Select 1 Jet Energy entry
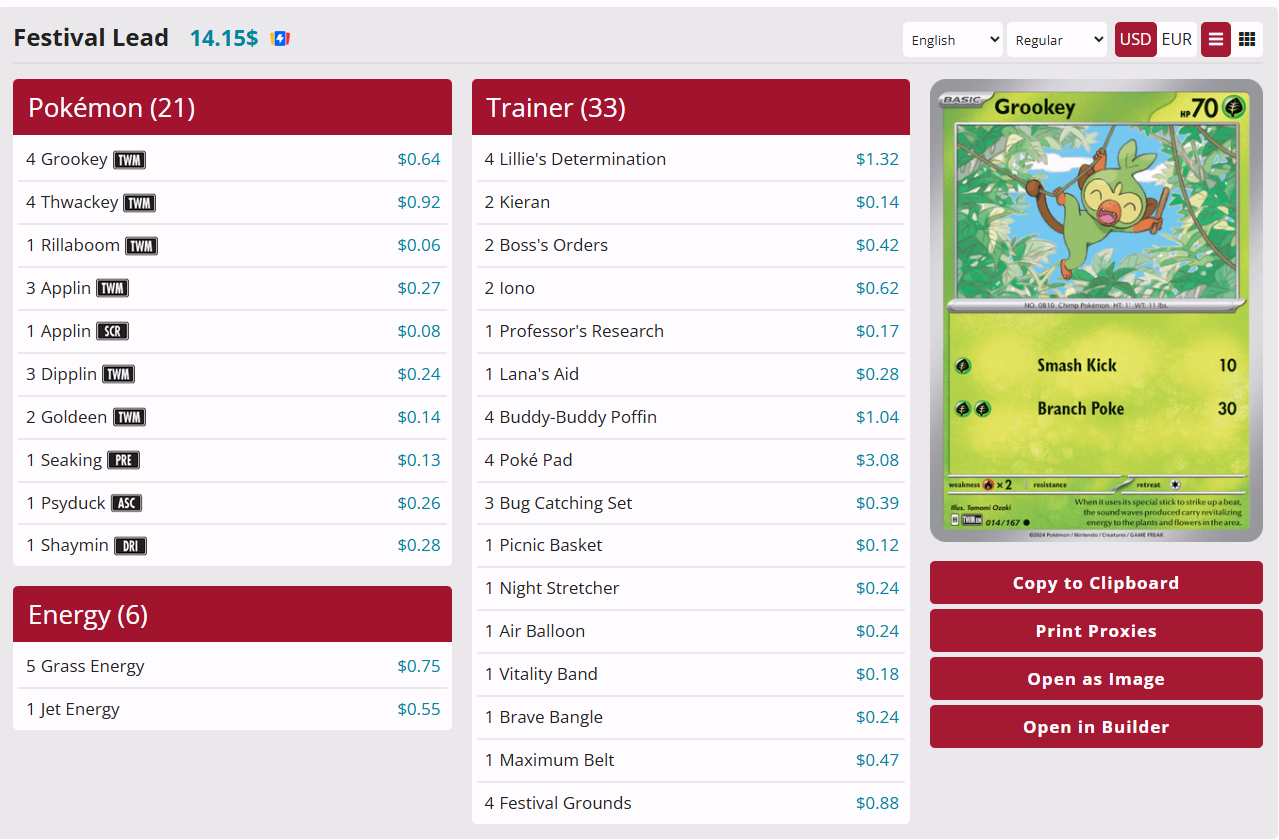The width and height of the screenshot is (1279, 840). (232, 709)
